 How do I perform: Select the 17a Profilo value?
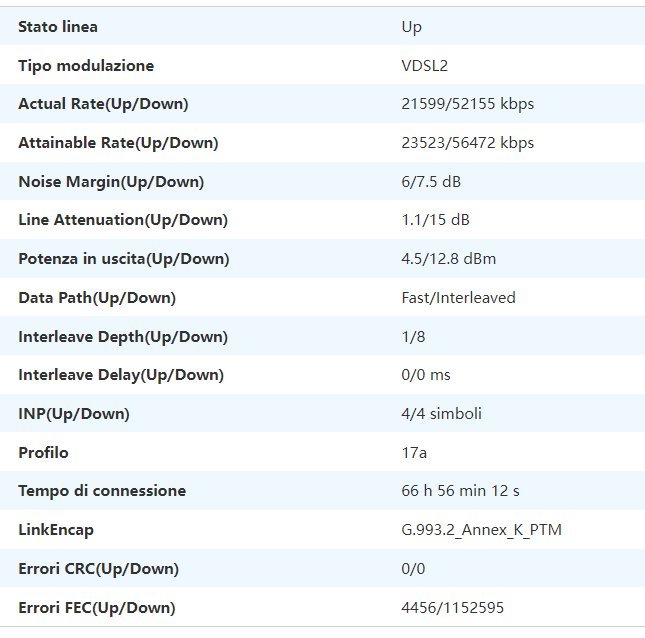414,453
